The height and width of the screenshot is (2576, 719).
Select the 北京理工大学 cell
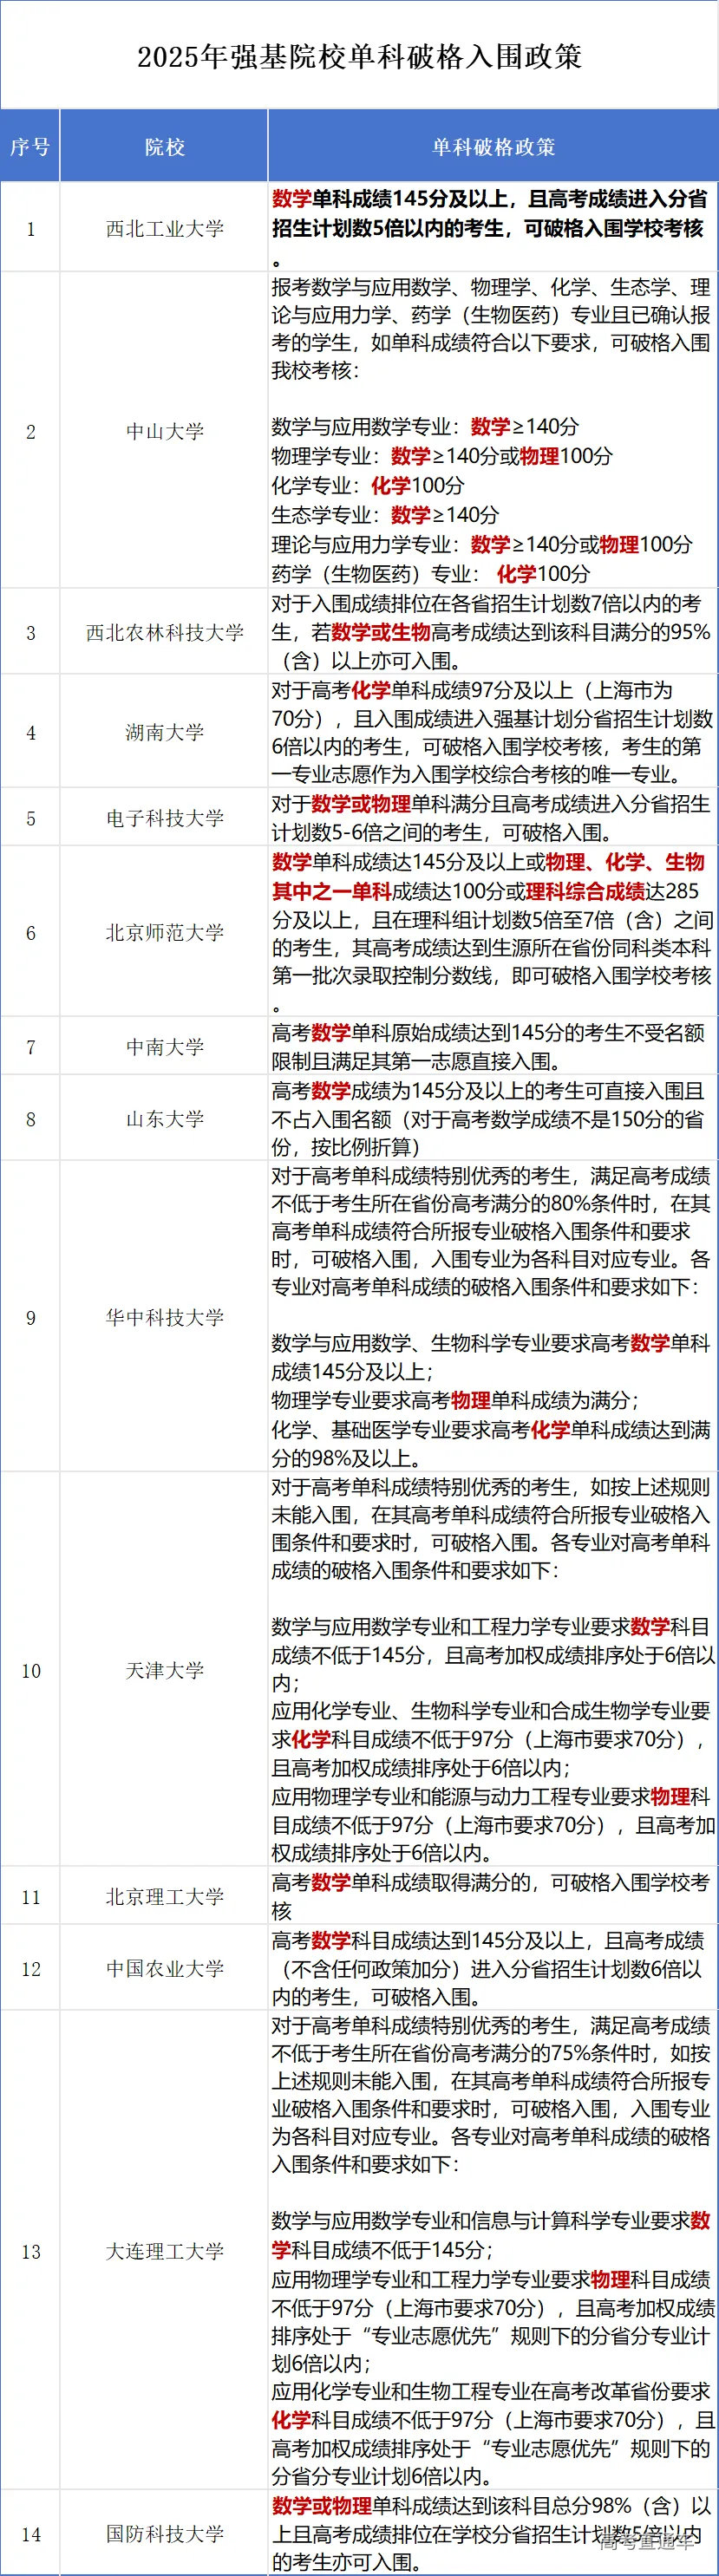(x=164, y=1897)
